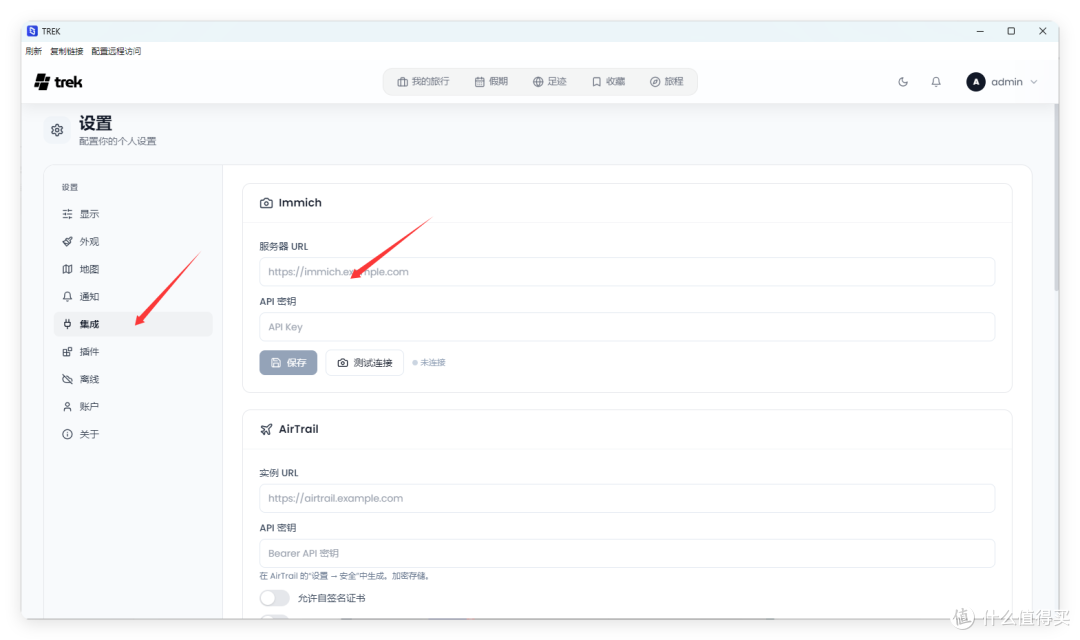Select 外观 in settings sidebar
The width and height of the screenshot is (1080, 640).
[133, 242]
